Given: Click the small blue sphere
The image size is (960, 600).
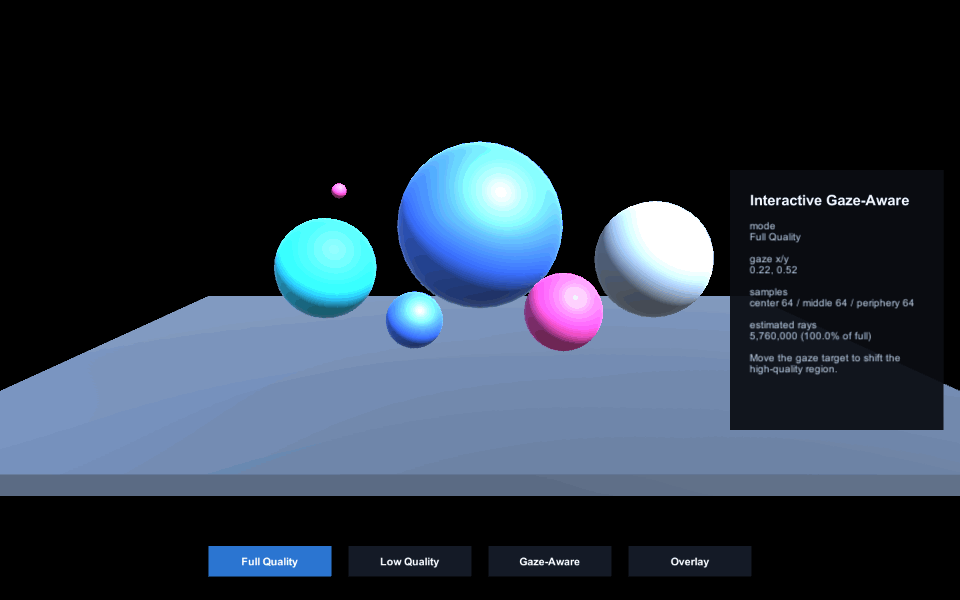Looking at the screenshot, I should (414, 320).
